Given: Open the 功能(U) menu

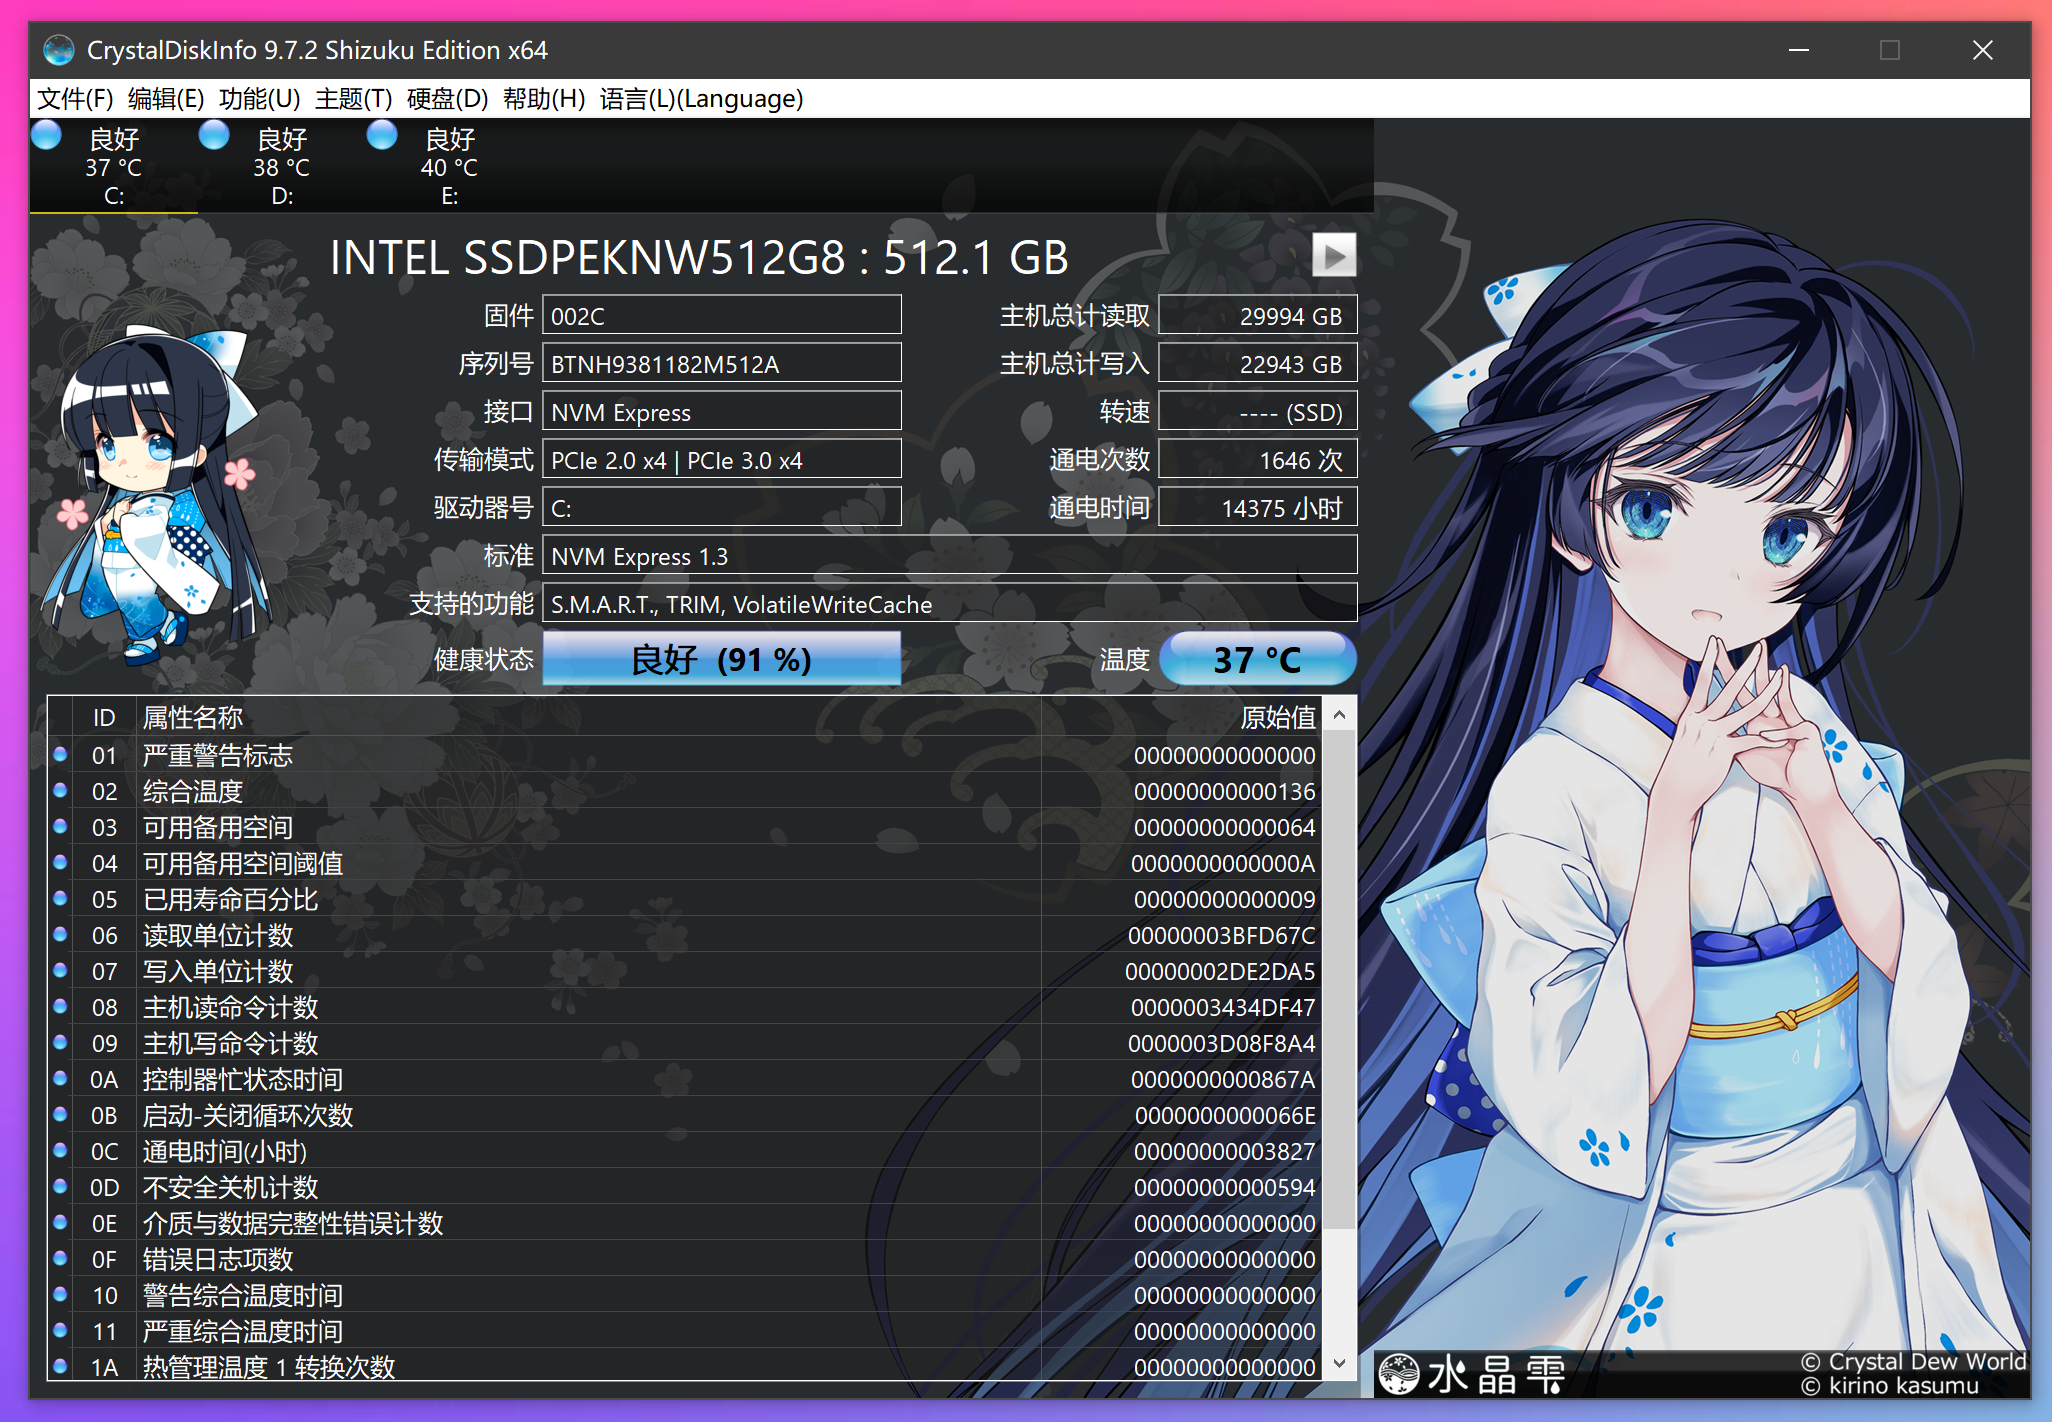Looking at the screenshot, I should 259,99.
